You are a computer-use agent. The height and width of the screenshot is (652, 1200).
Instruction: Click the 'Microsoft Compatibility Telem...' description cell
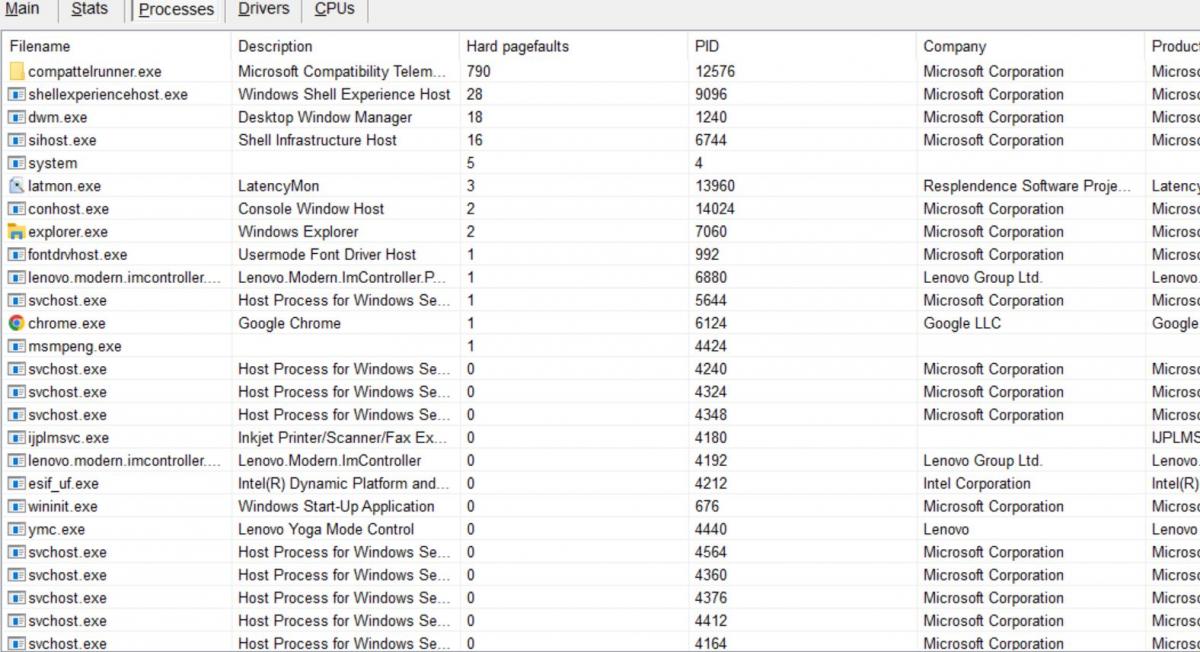[x=342, y=72]
